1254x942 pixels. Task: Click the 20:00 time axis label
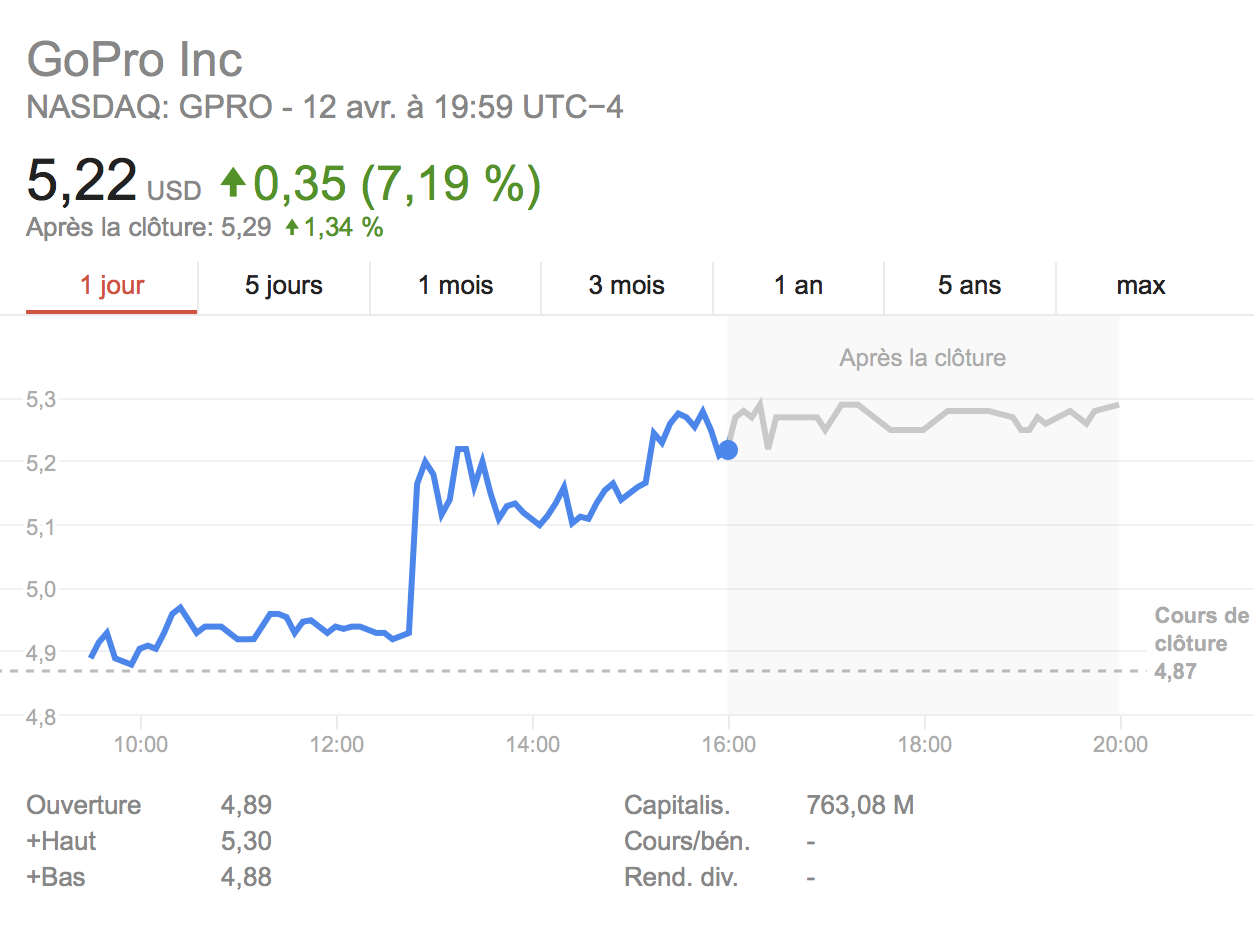tap(1120, 745)
